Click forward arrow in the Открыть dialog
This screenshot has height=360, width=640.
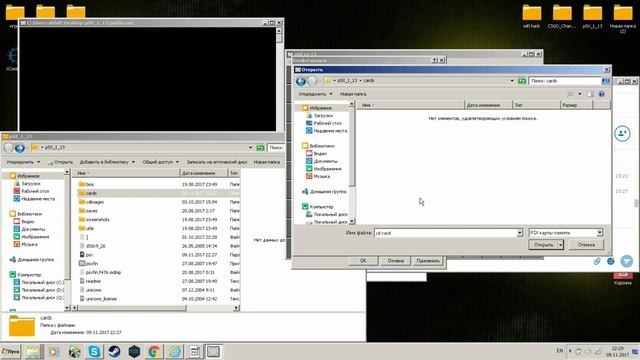[x=313, y=81]
